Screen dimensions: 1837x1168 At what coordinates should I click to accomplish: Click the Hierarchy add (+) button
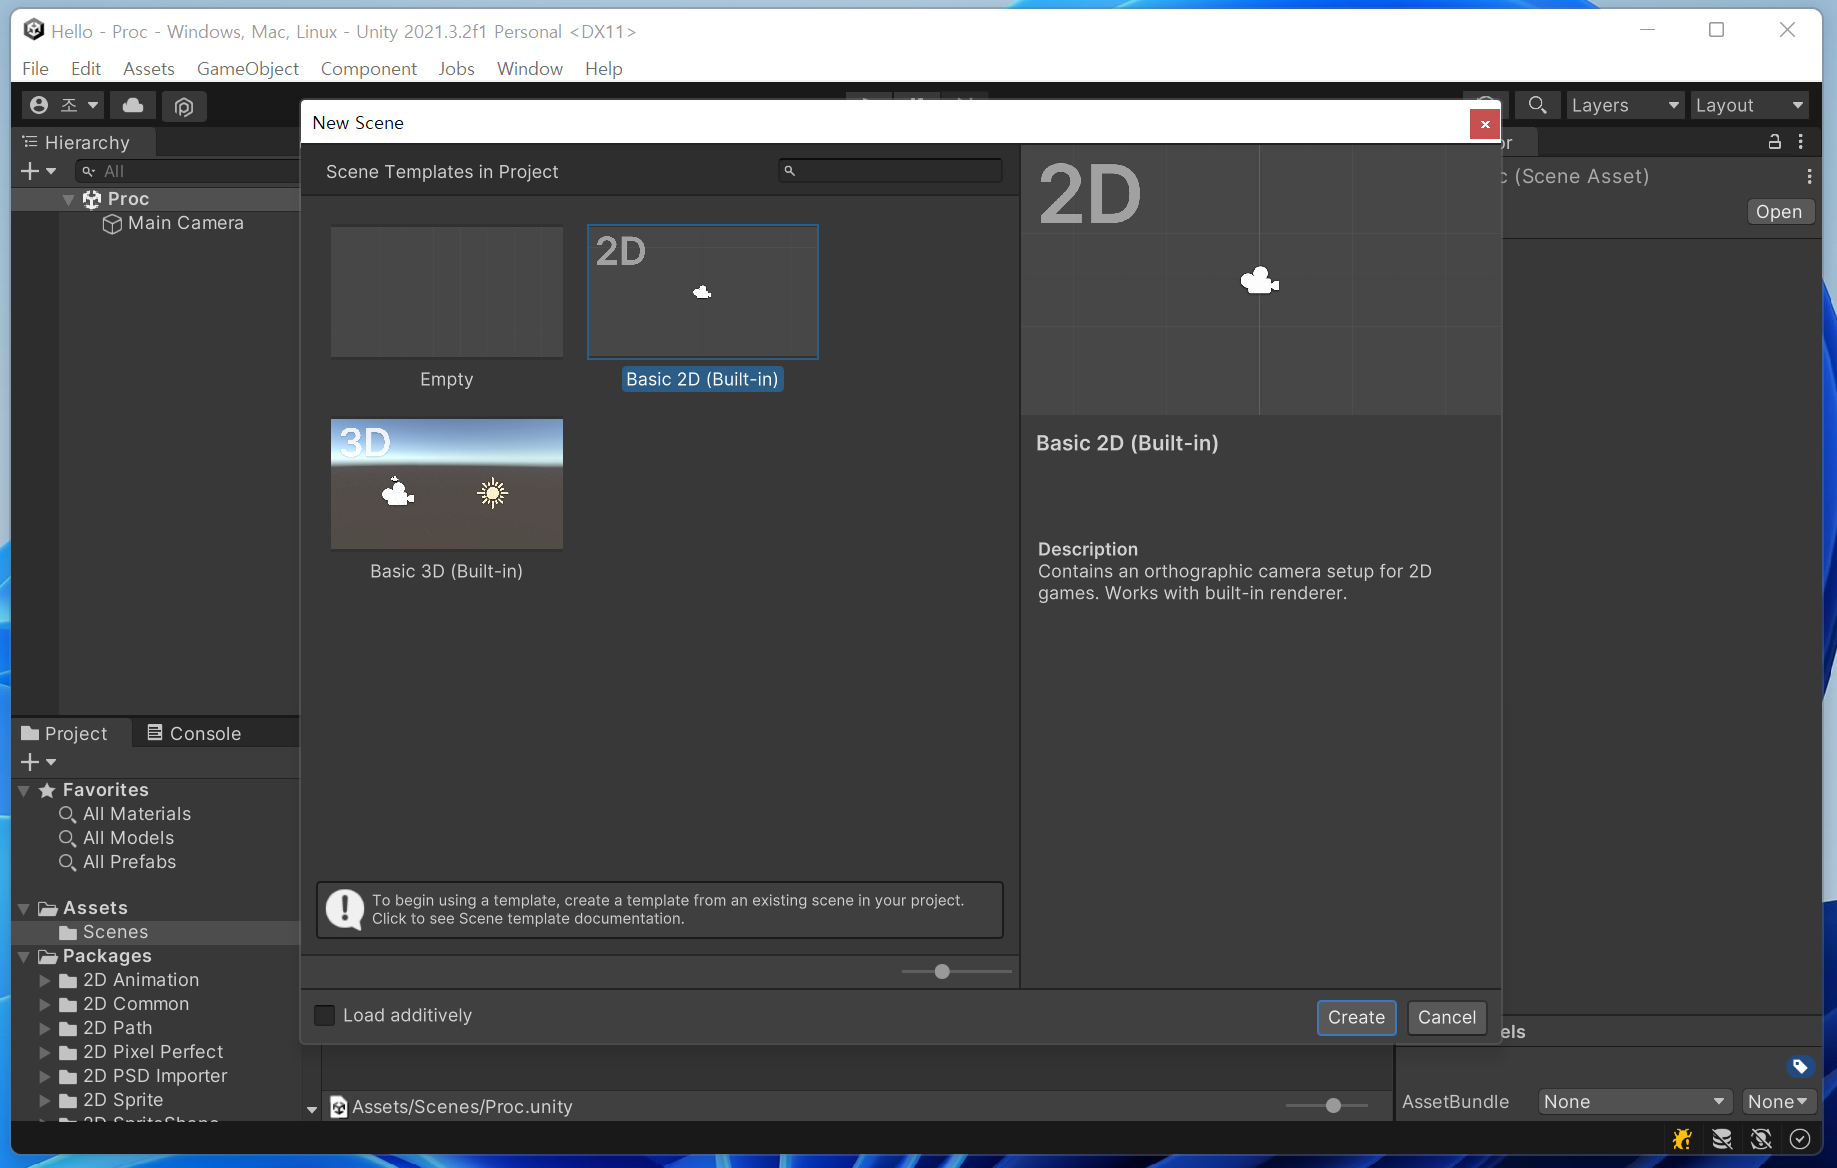click(38, 171)
